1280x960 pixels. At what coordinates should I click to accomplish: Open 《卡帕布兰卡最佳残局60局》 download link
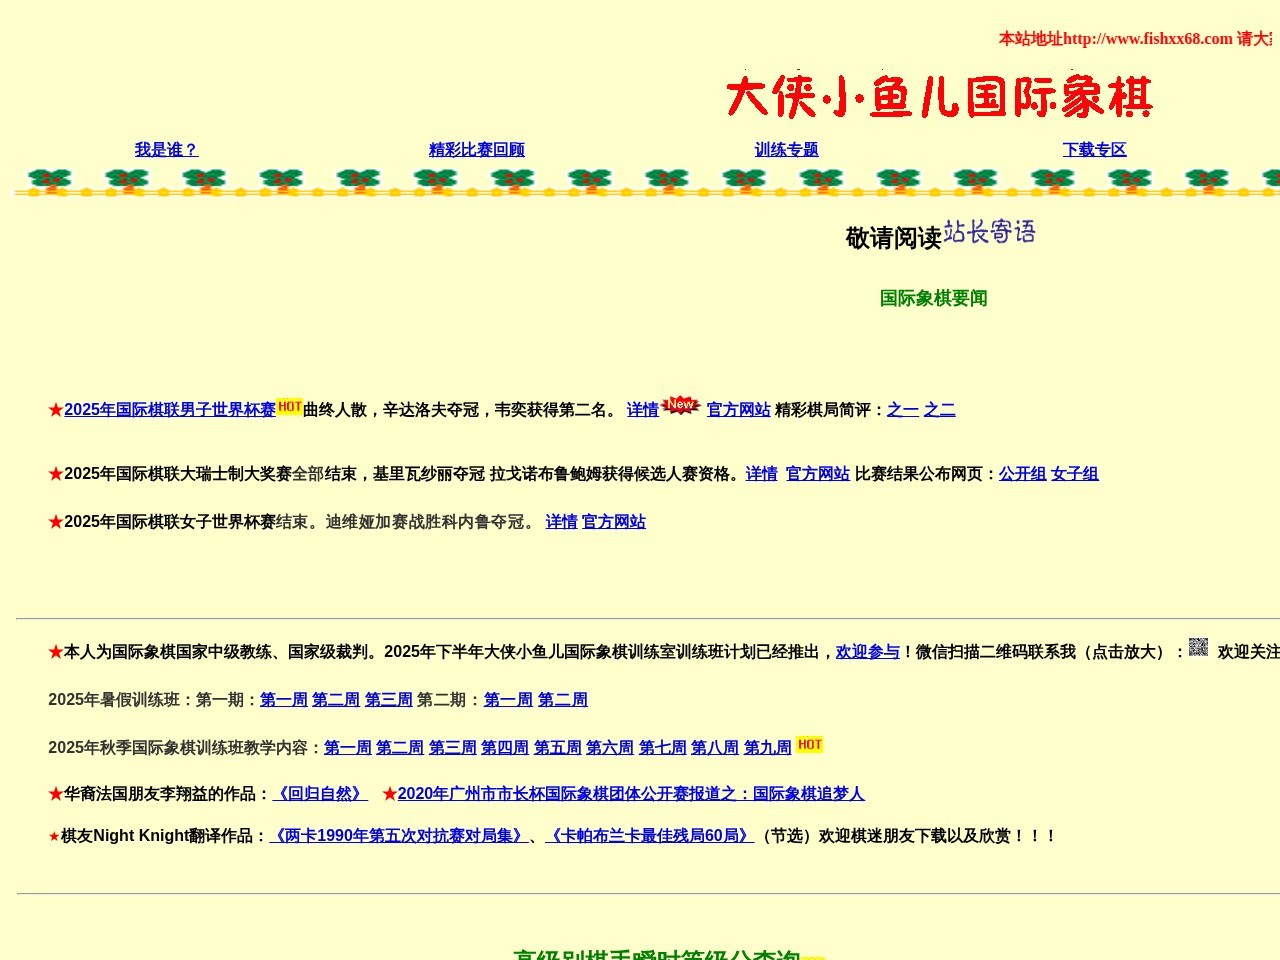click(649, 836)
